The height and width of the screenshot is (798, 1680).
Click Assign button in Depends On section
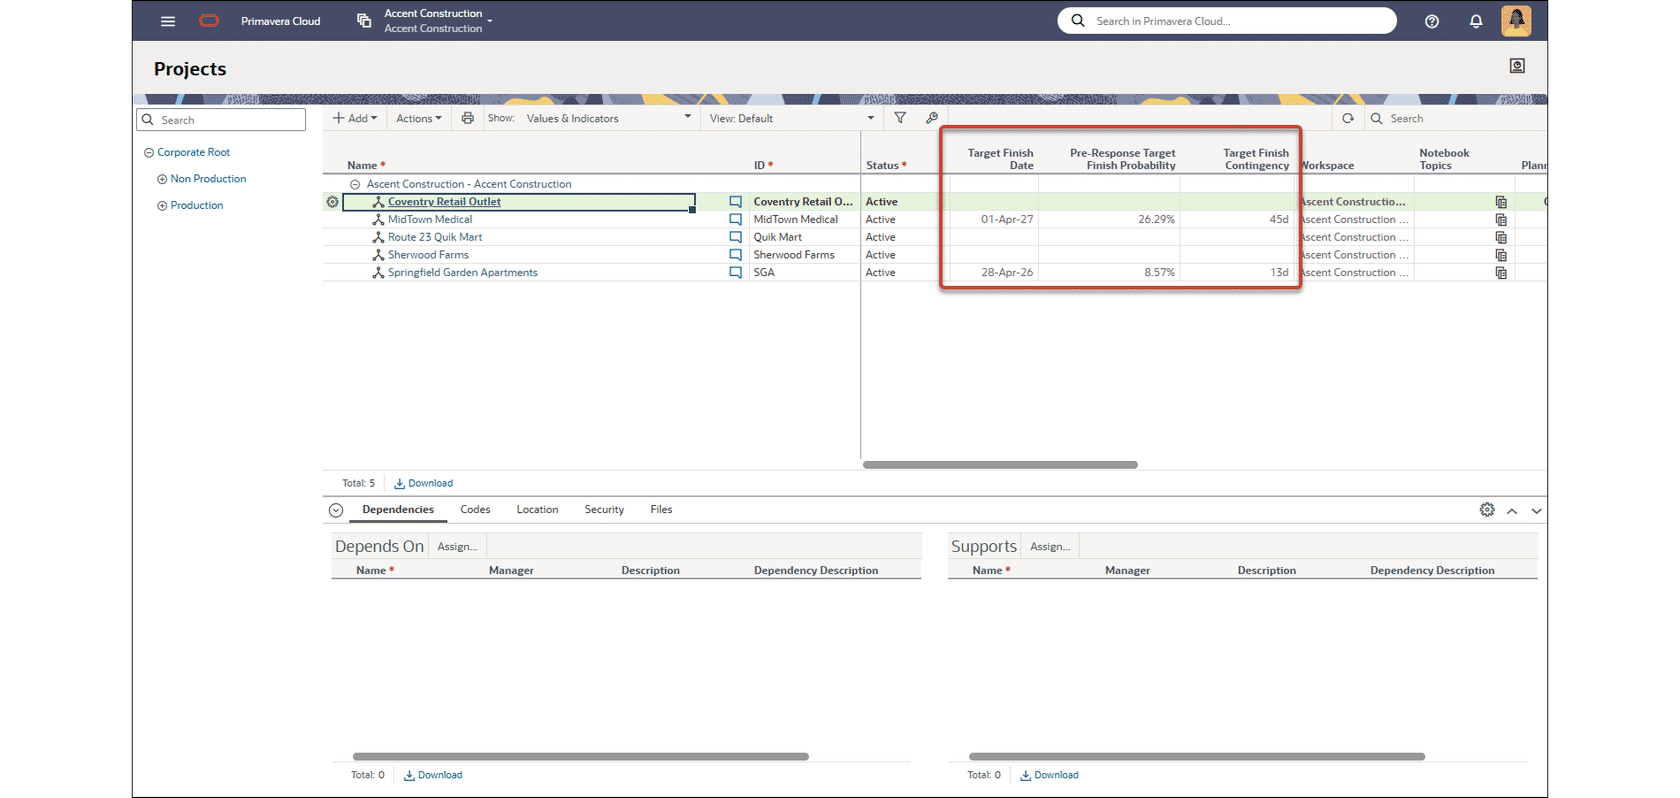click(x=457, y=547)
